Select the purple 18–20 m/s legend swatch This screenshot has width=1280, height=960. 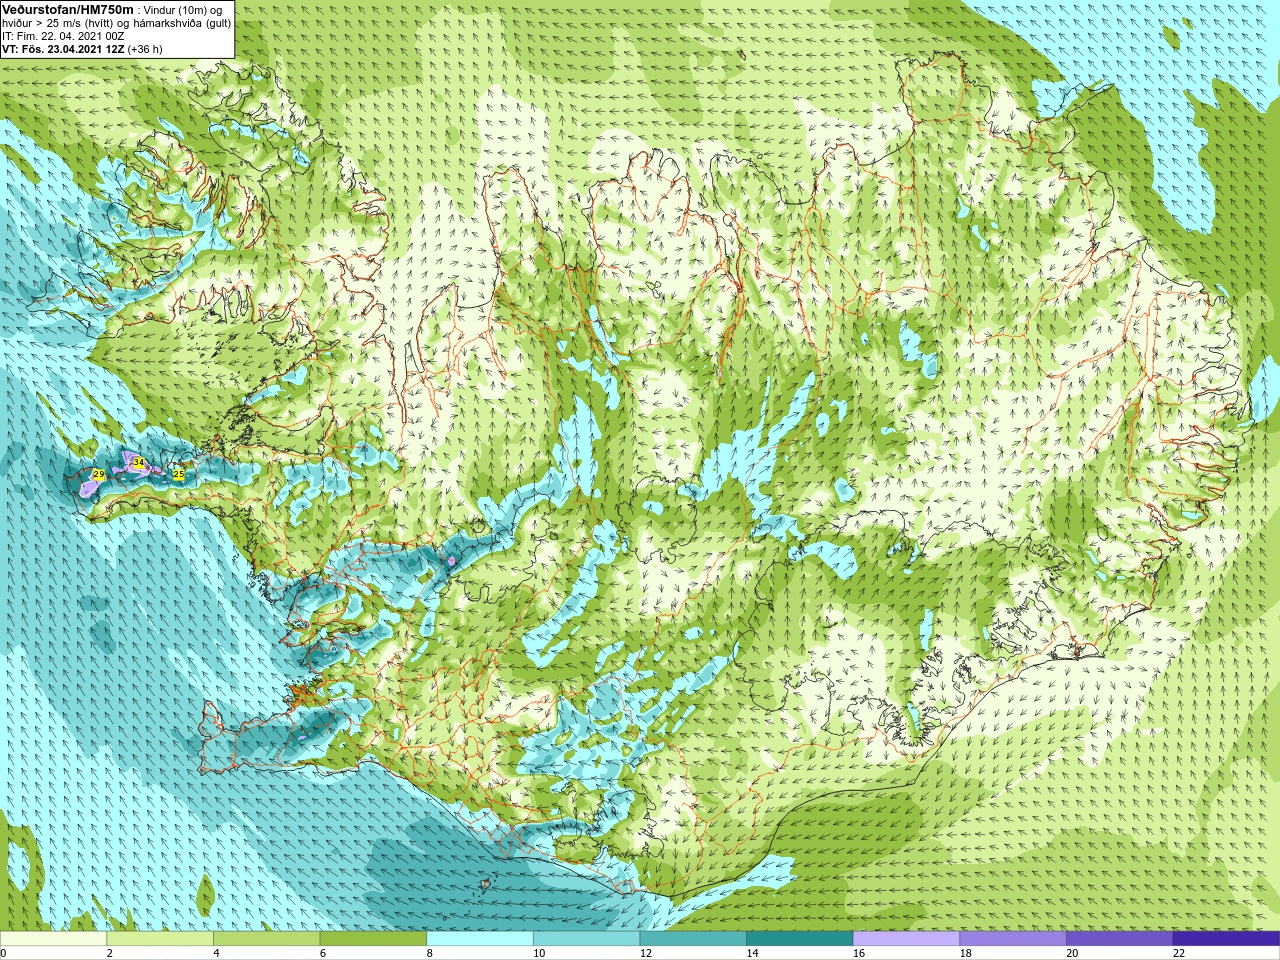click(x=1013, y=939)
